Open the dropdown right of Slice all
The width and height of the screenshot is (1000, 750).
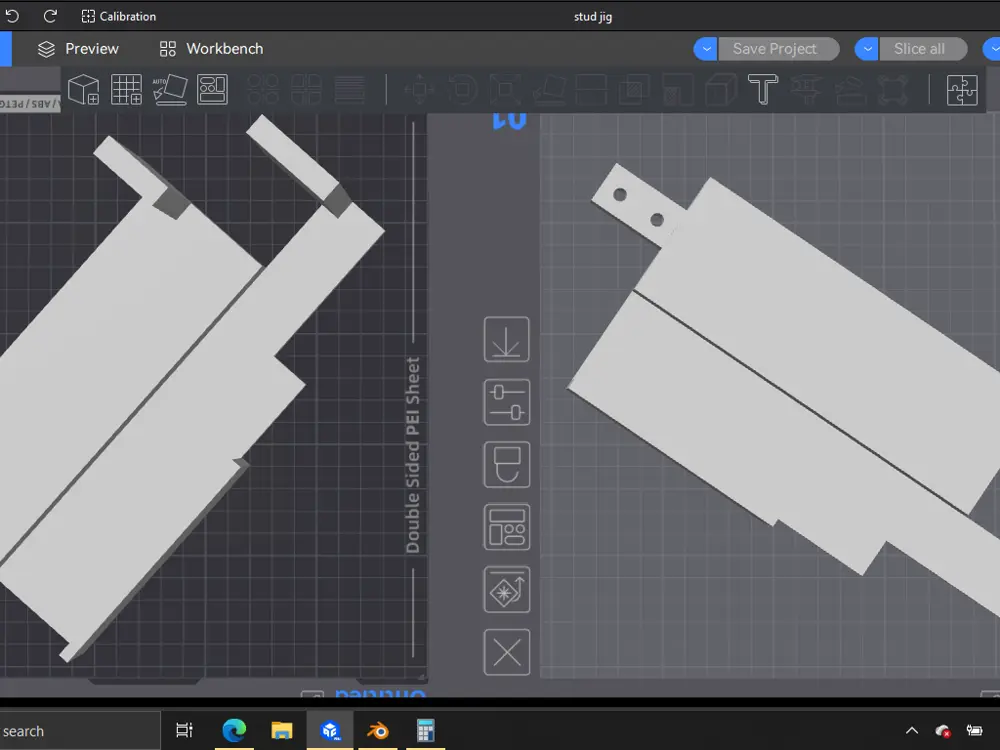[992, 49]
